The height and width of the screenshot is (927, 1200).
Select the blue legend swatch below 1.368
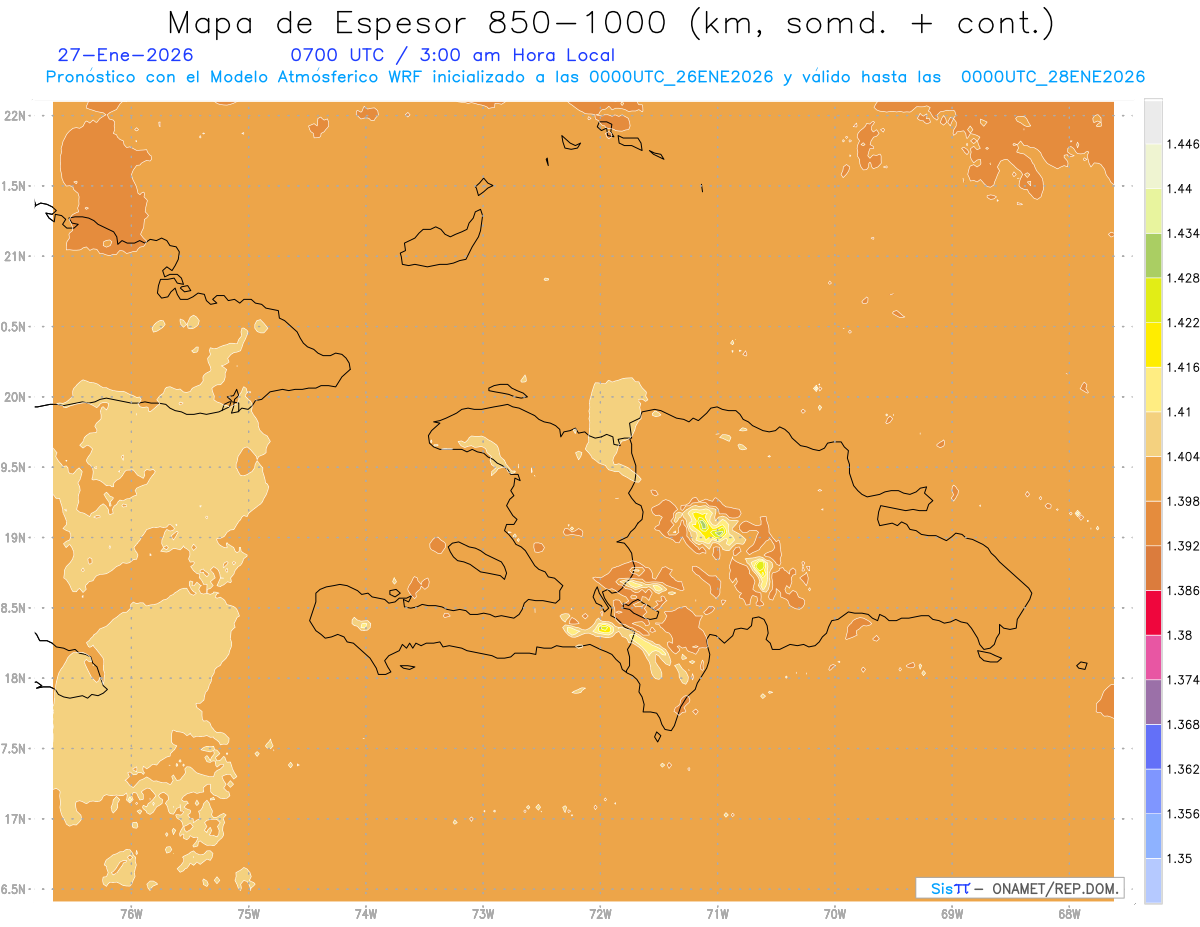click(x=1152, y=747)
